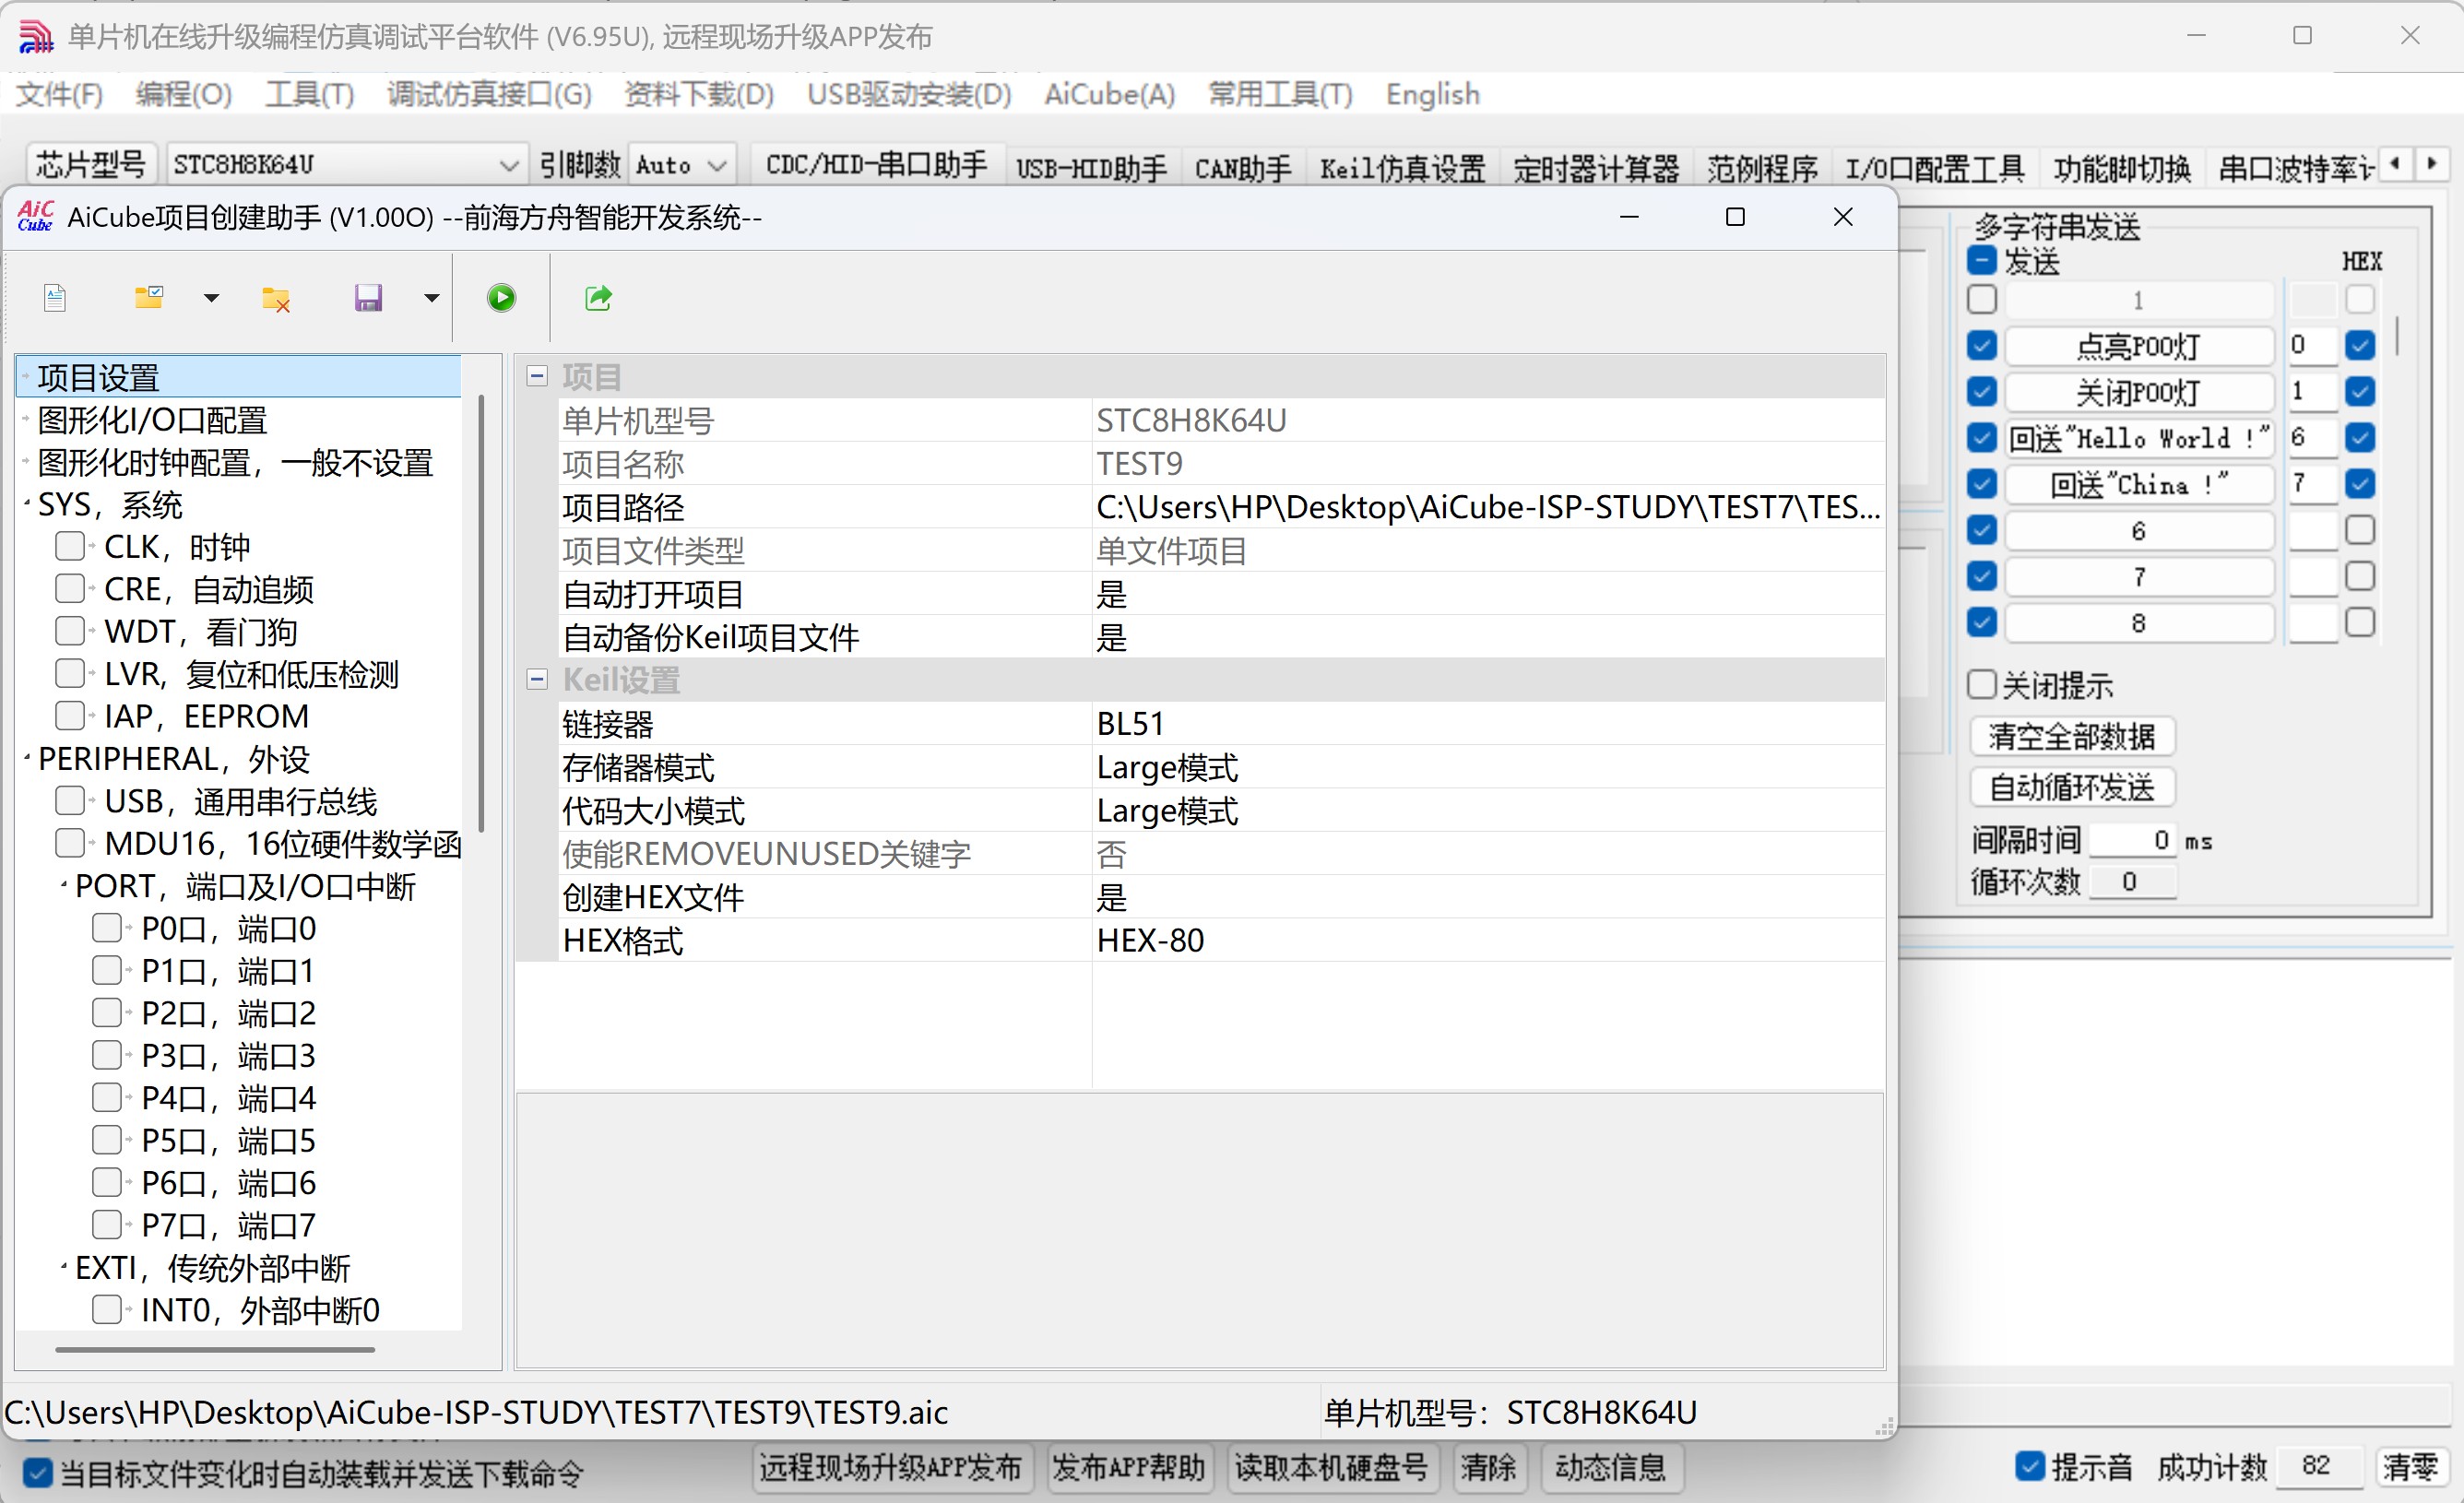Open the chip model STC8H8K64U combo box
2464x1503 pixels.
(x=345, y=164)
